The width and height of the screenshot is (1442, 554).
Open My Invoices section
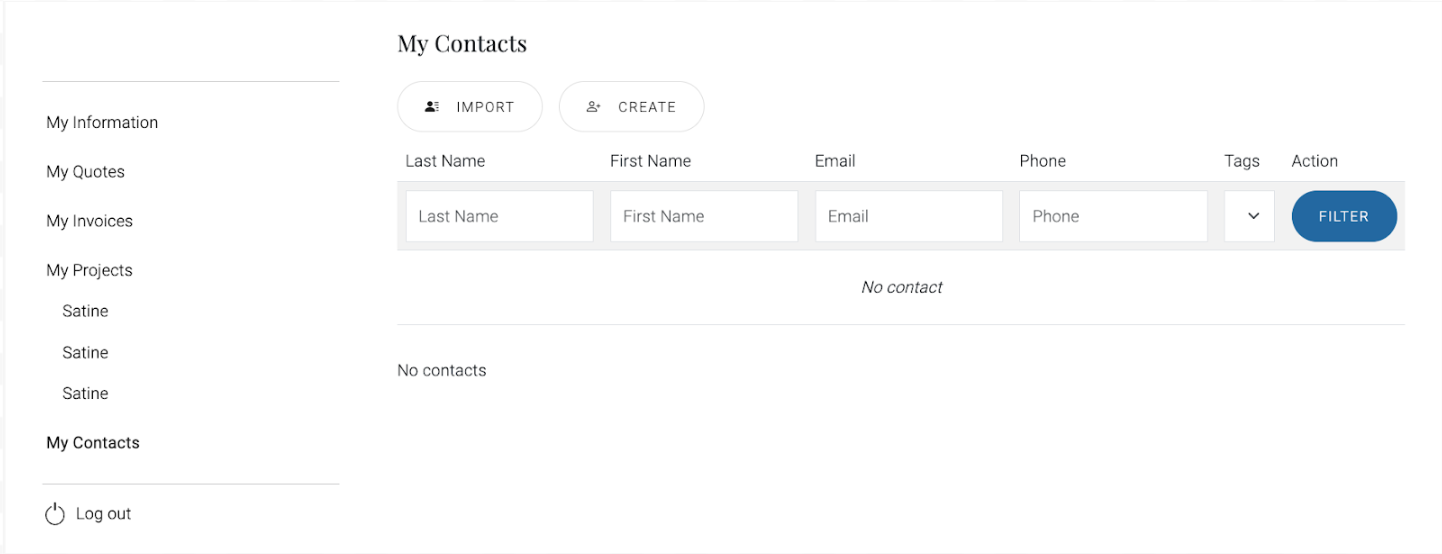(89, 221)
